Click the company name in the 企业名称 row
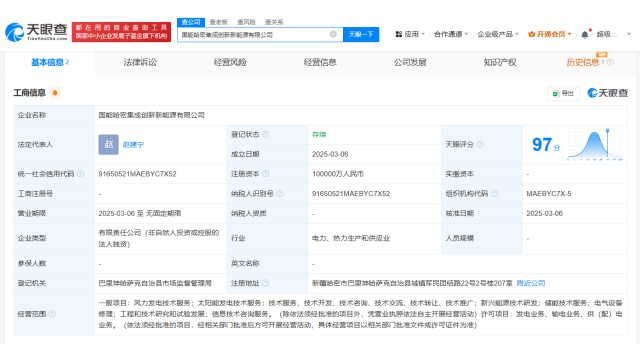This screenshot has width=640, height=360. (x=151, y=115)
